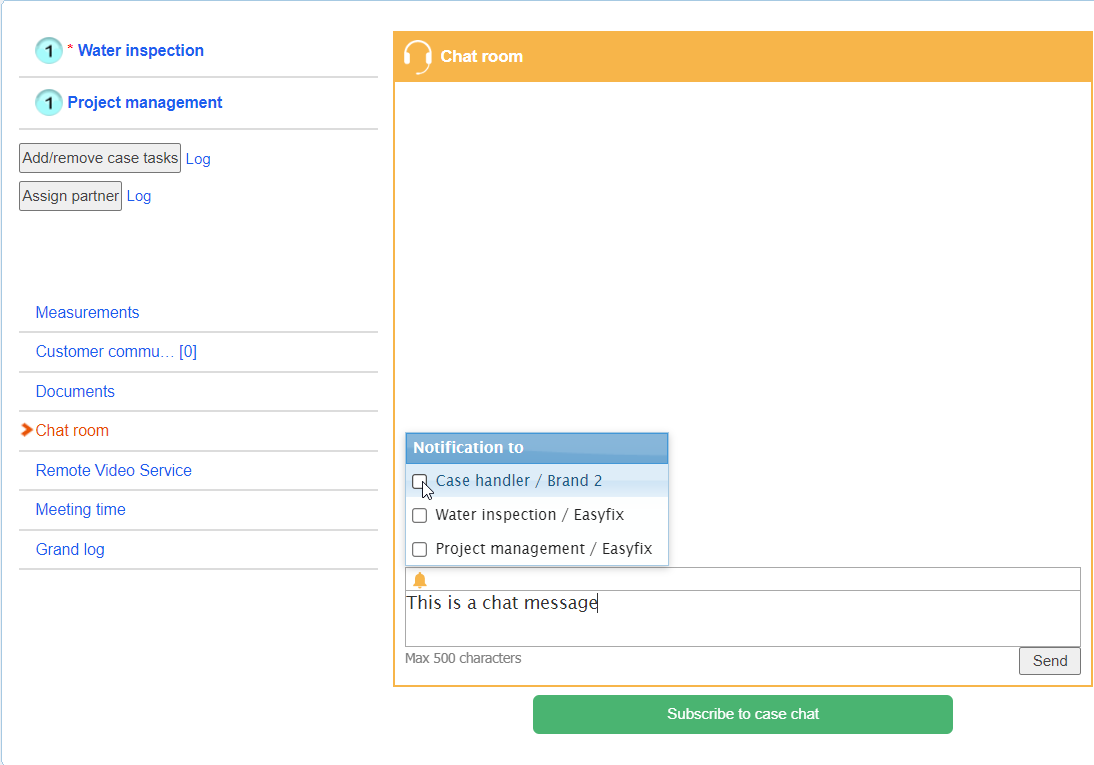Go to Measurements in the side menu
Screen dimensions: 1094x765
coord(87,313)
